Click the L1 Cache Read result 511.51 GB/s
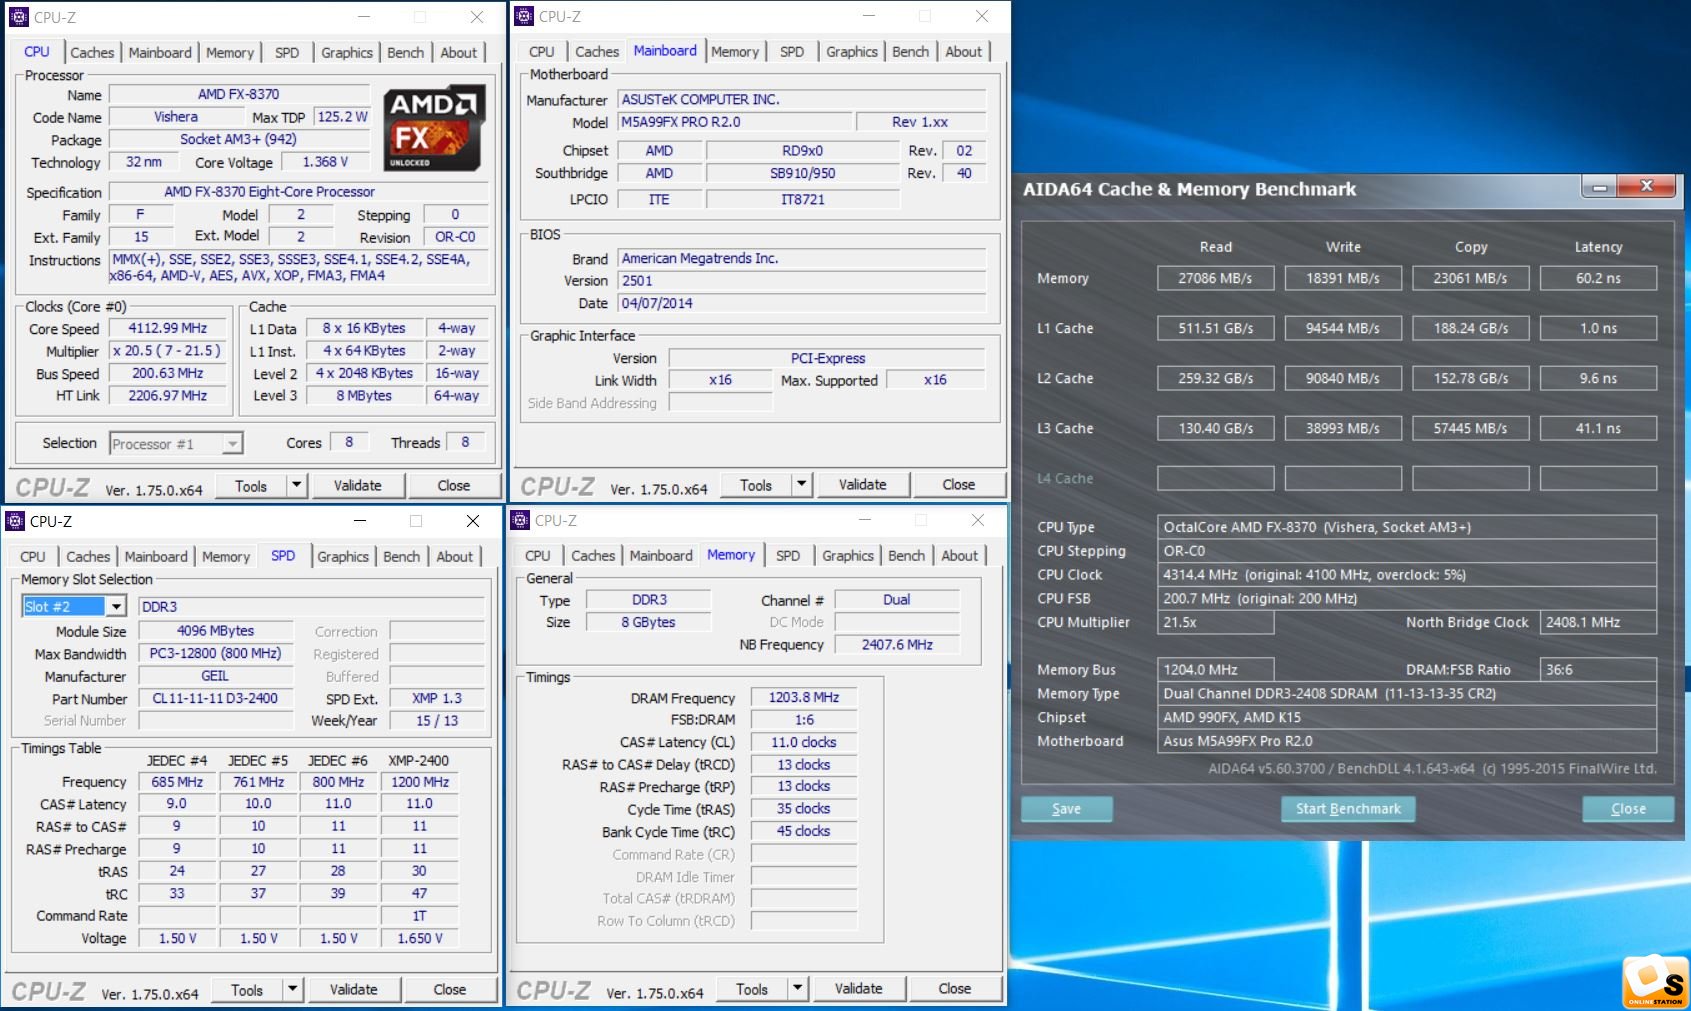The image size is (1691, 1011). (x=1215, y=328)
